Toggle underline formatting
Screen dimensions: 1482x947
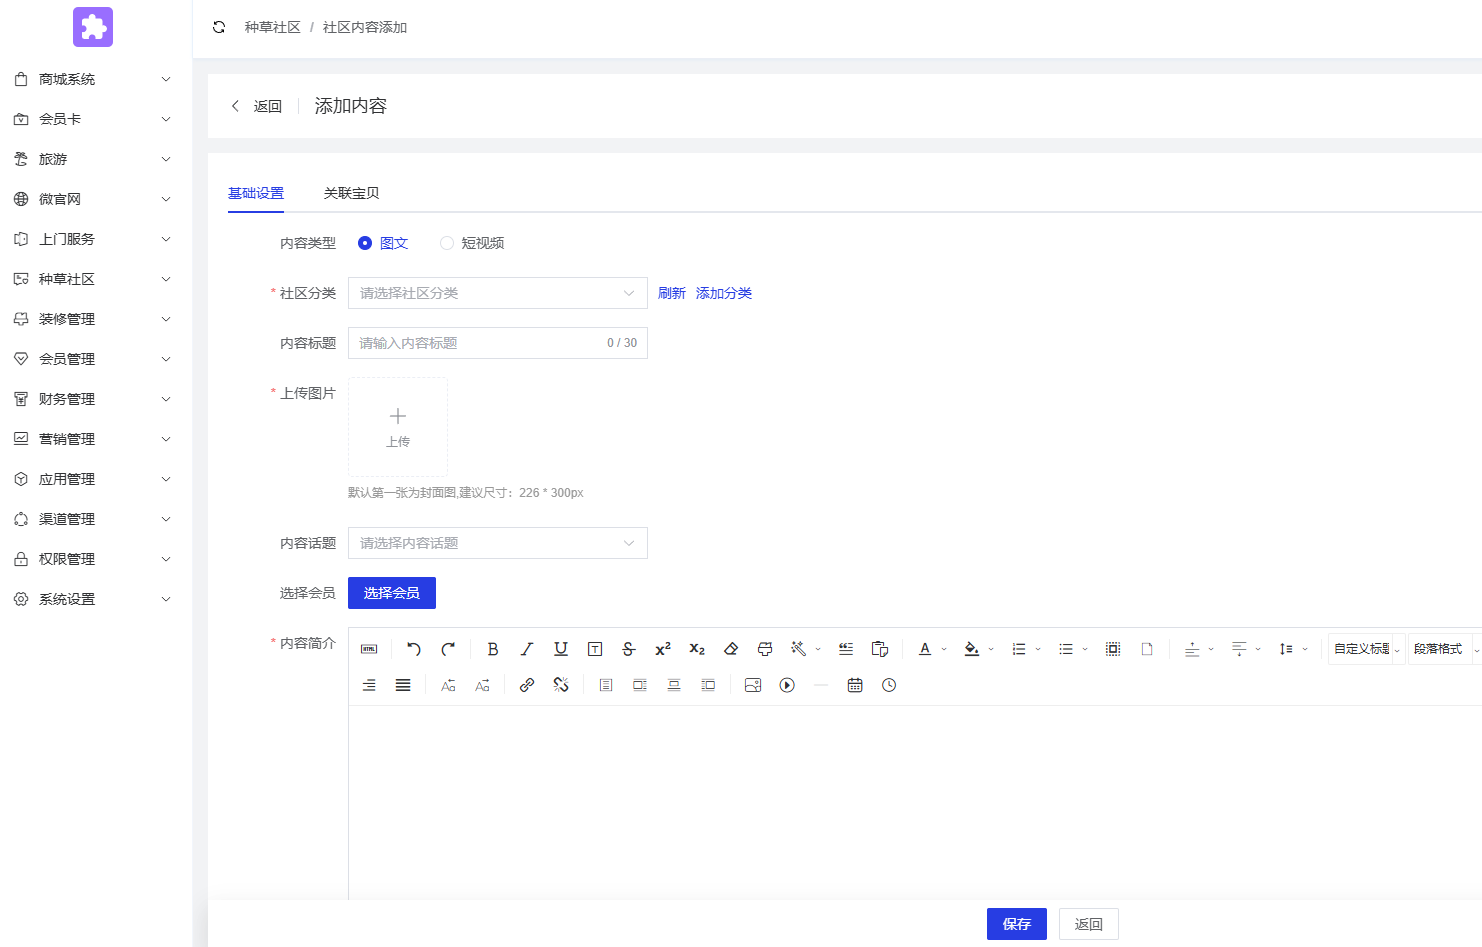(x=561, y=649)
